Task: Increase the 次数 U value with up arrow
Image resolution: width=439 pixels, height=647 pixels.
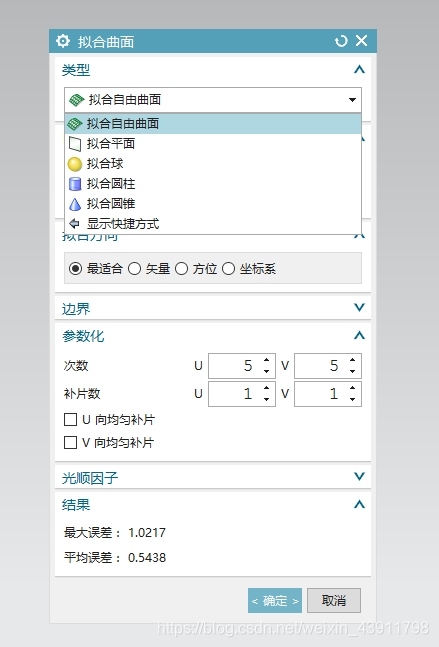Action: (267, 360)
